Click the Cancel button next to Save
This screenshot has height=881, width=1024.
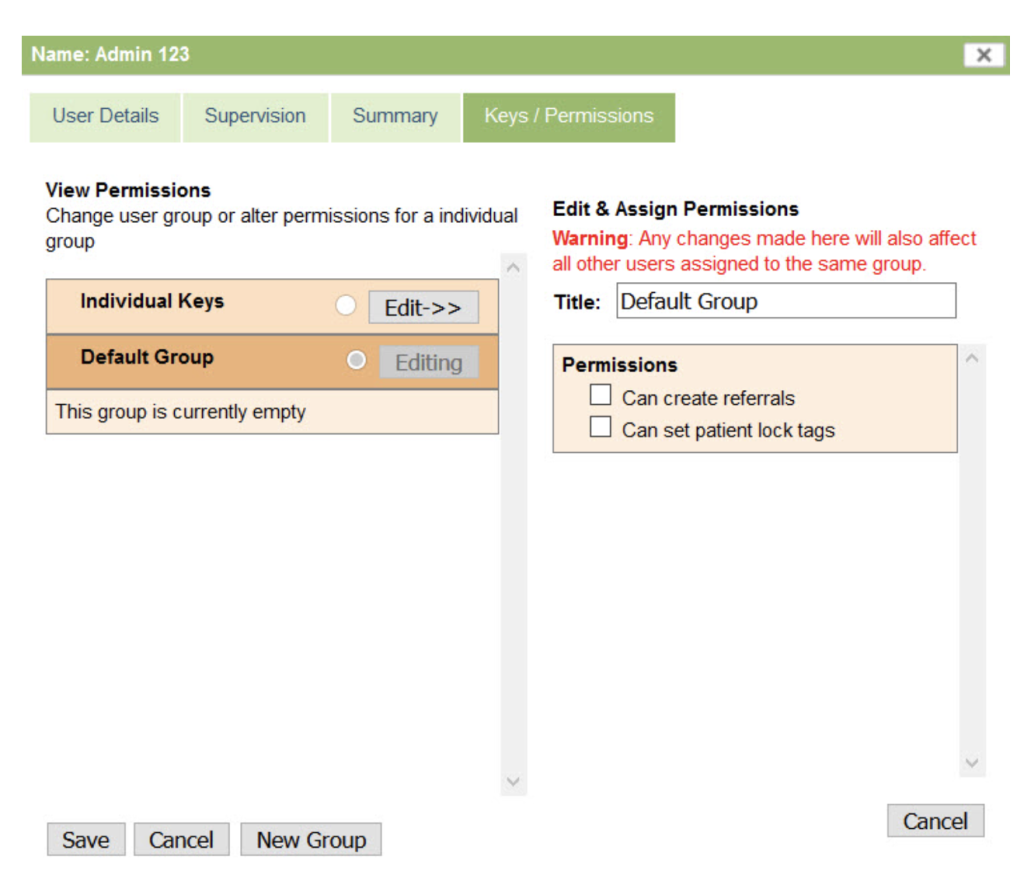[181, 840]
